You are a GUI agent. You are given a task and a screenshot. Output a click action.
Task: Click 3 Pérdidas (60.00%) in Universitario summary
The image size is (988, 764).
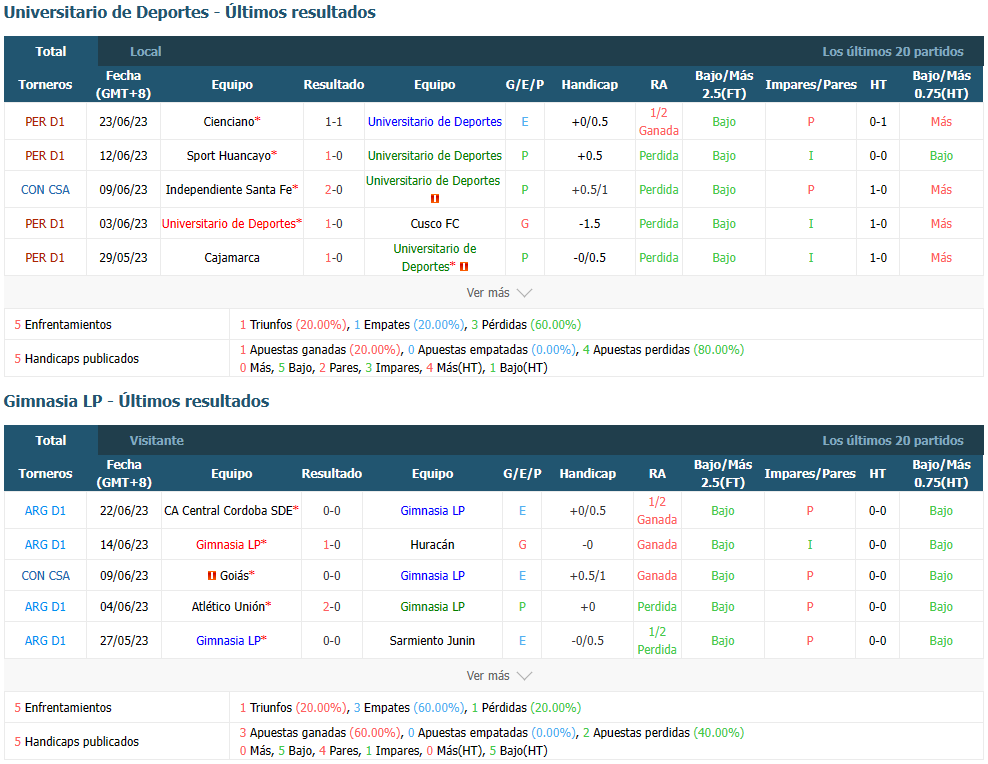coord(526,325)
